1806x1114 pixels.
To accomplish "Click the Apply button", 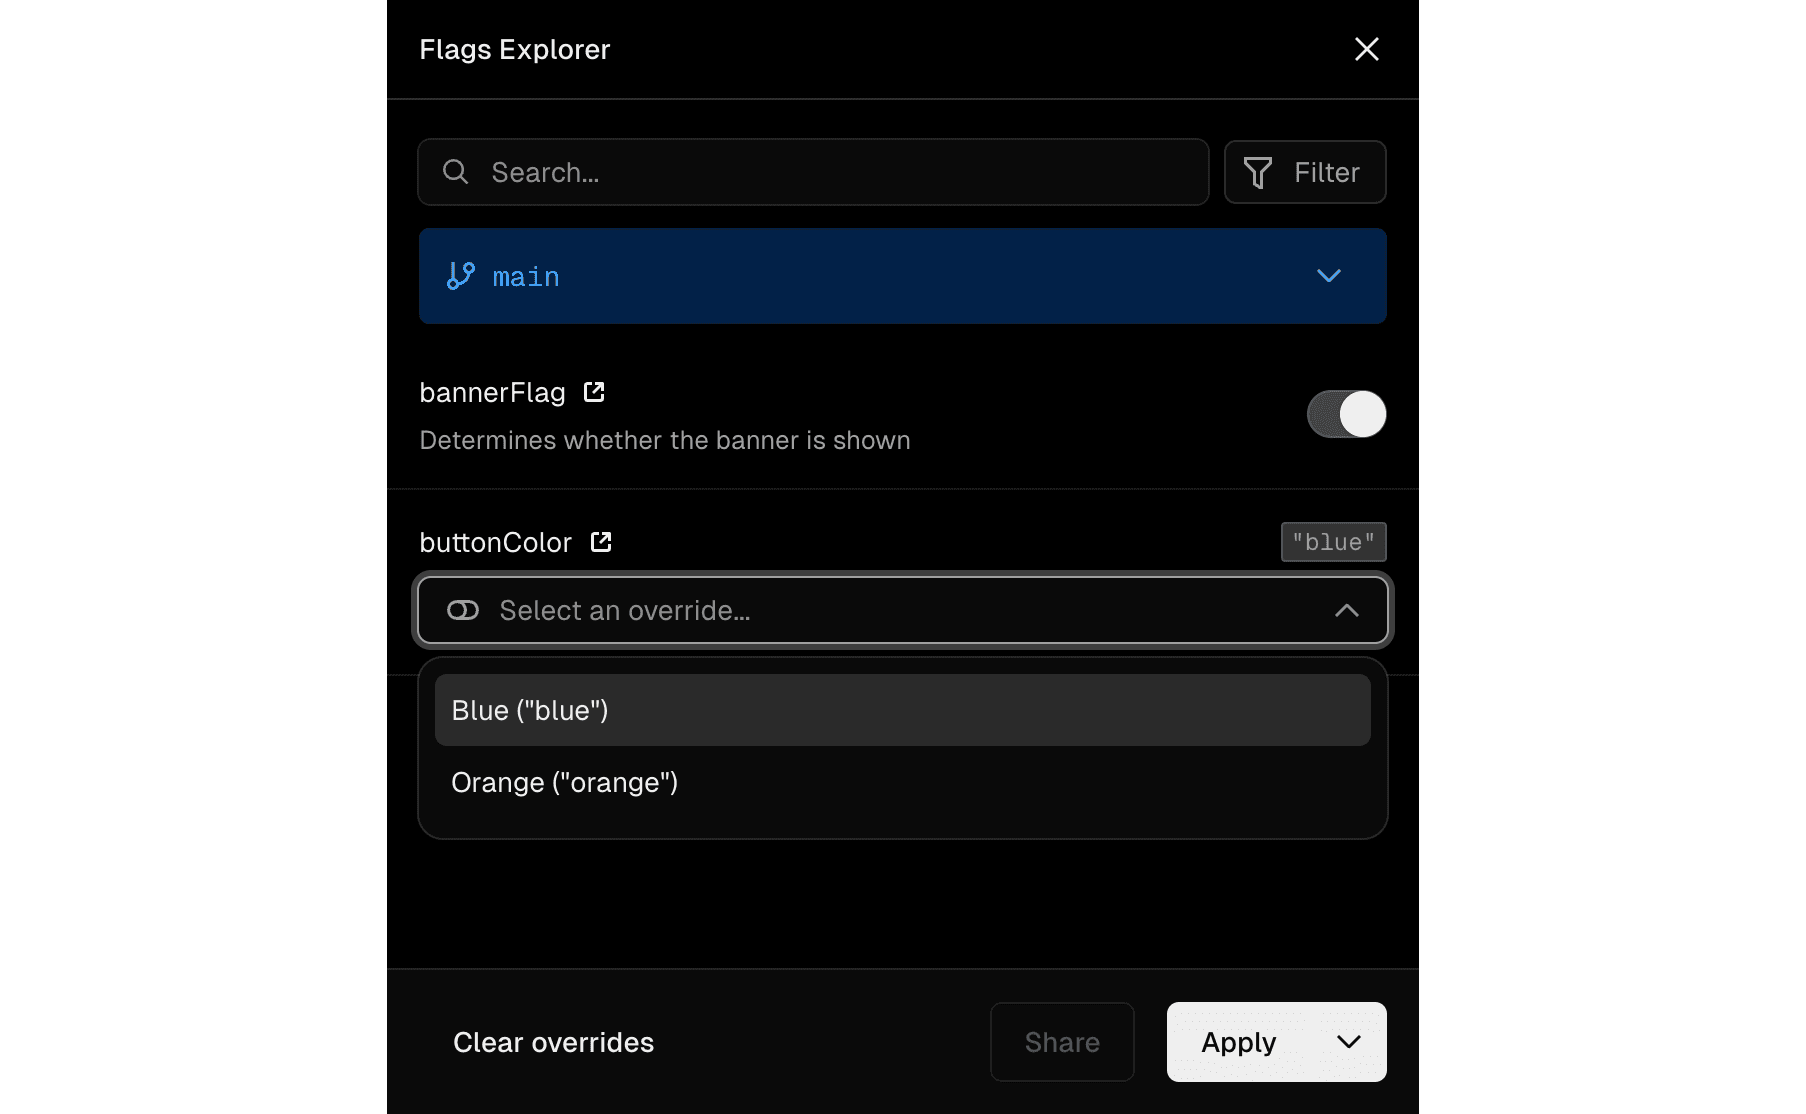I will click(x=1238, y=1042).
